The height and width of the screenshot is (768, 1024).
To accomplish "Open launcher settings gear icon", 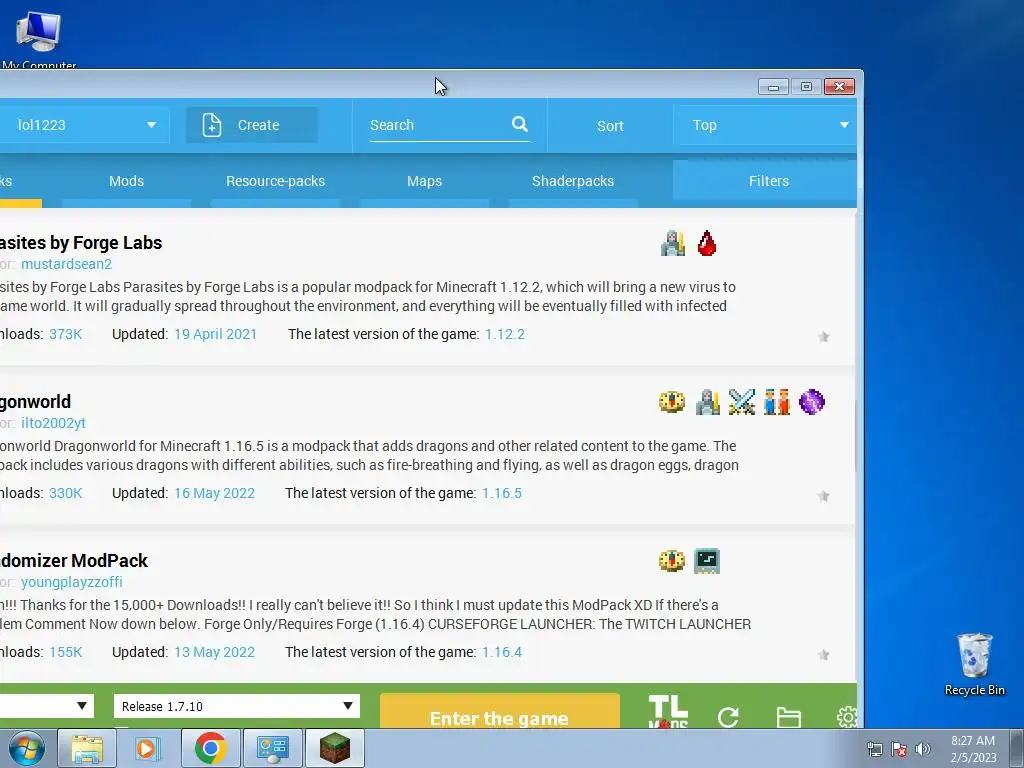I will (847, 716).
